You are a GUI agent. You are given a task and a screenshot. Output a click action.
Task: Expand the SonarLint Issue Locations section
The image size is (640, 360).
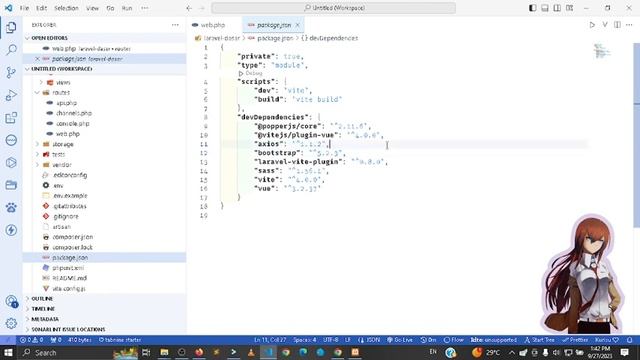pos(104,329)
